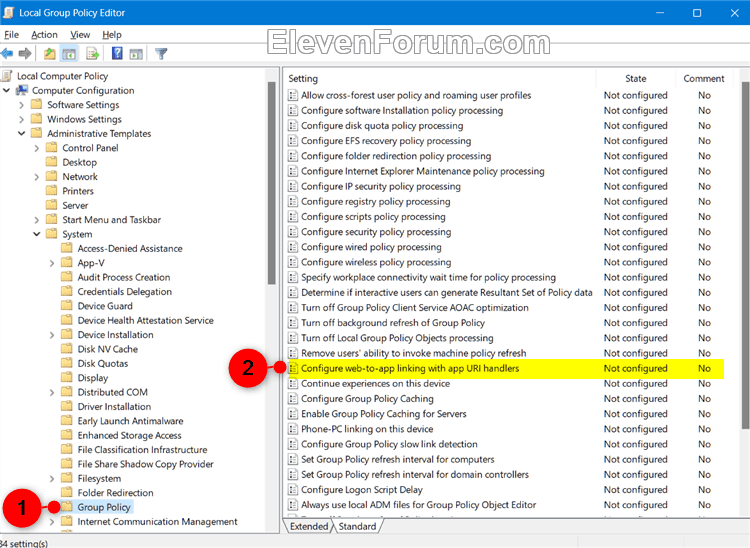
Task: Click the Display folder icon
Action: click(67, 377)
